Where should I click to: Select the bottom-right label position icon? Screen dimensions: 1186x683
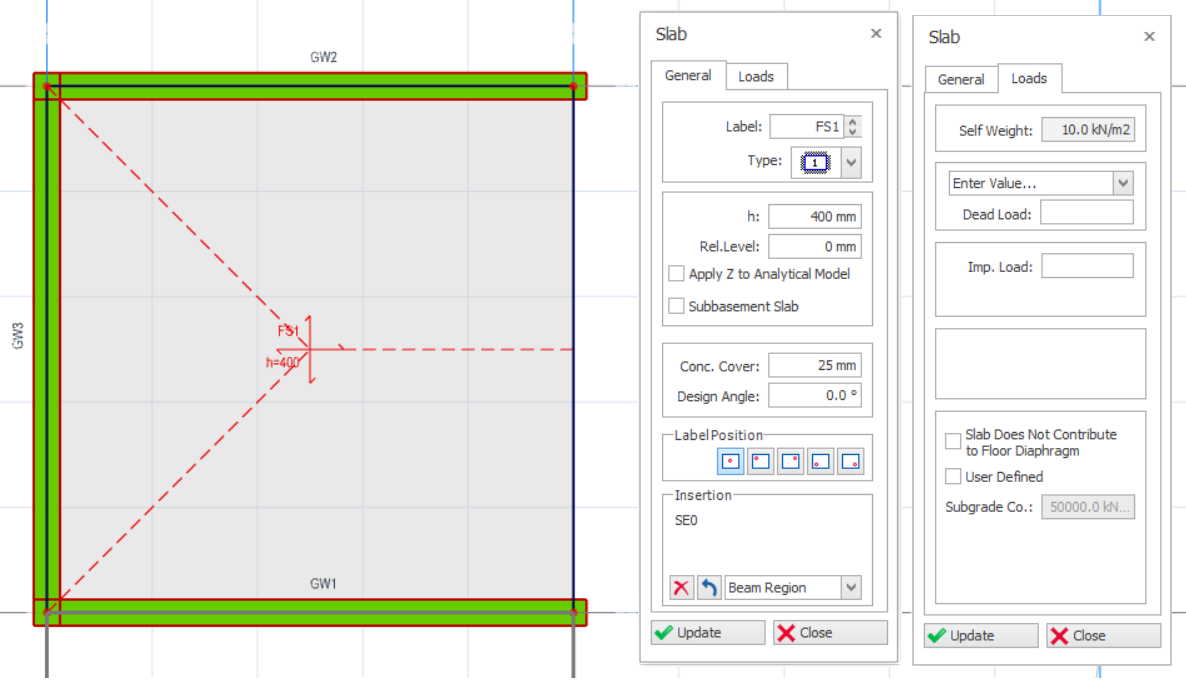(850, 462)
